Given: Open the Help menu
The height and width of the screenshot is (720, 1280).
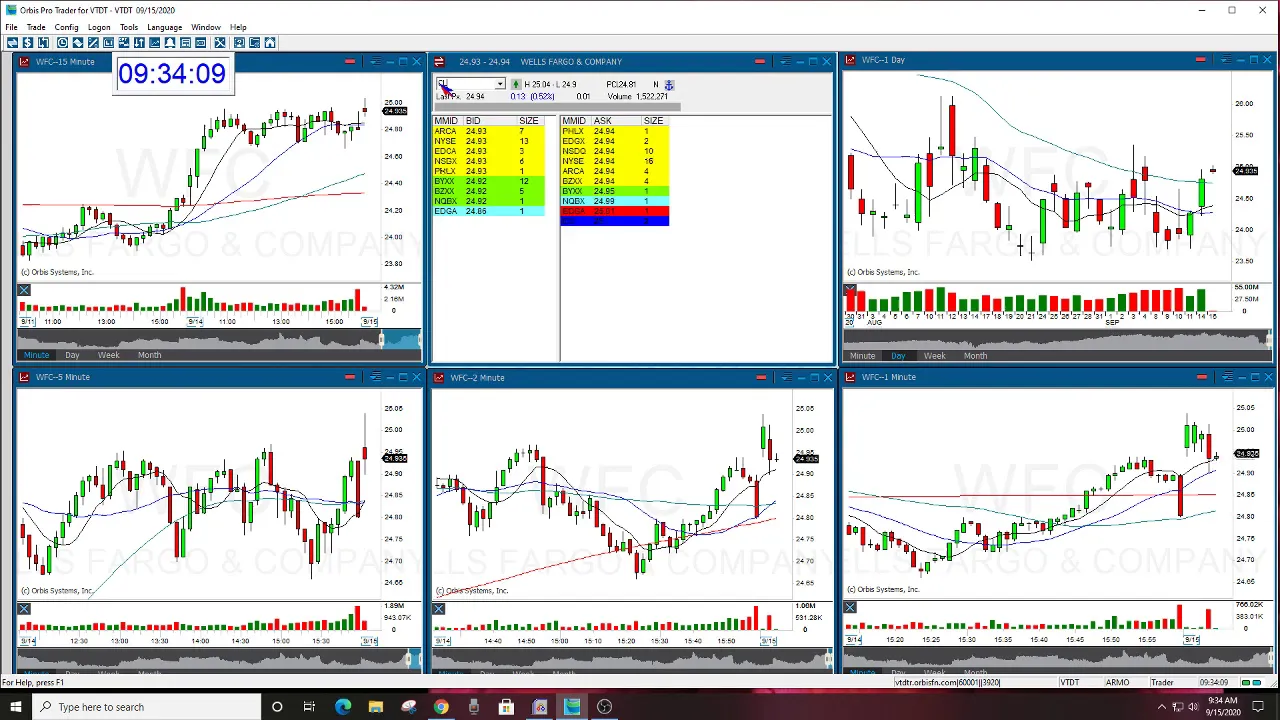Looking at the screenshot, I should [x=238, y=27].
